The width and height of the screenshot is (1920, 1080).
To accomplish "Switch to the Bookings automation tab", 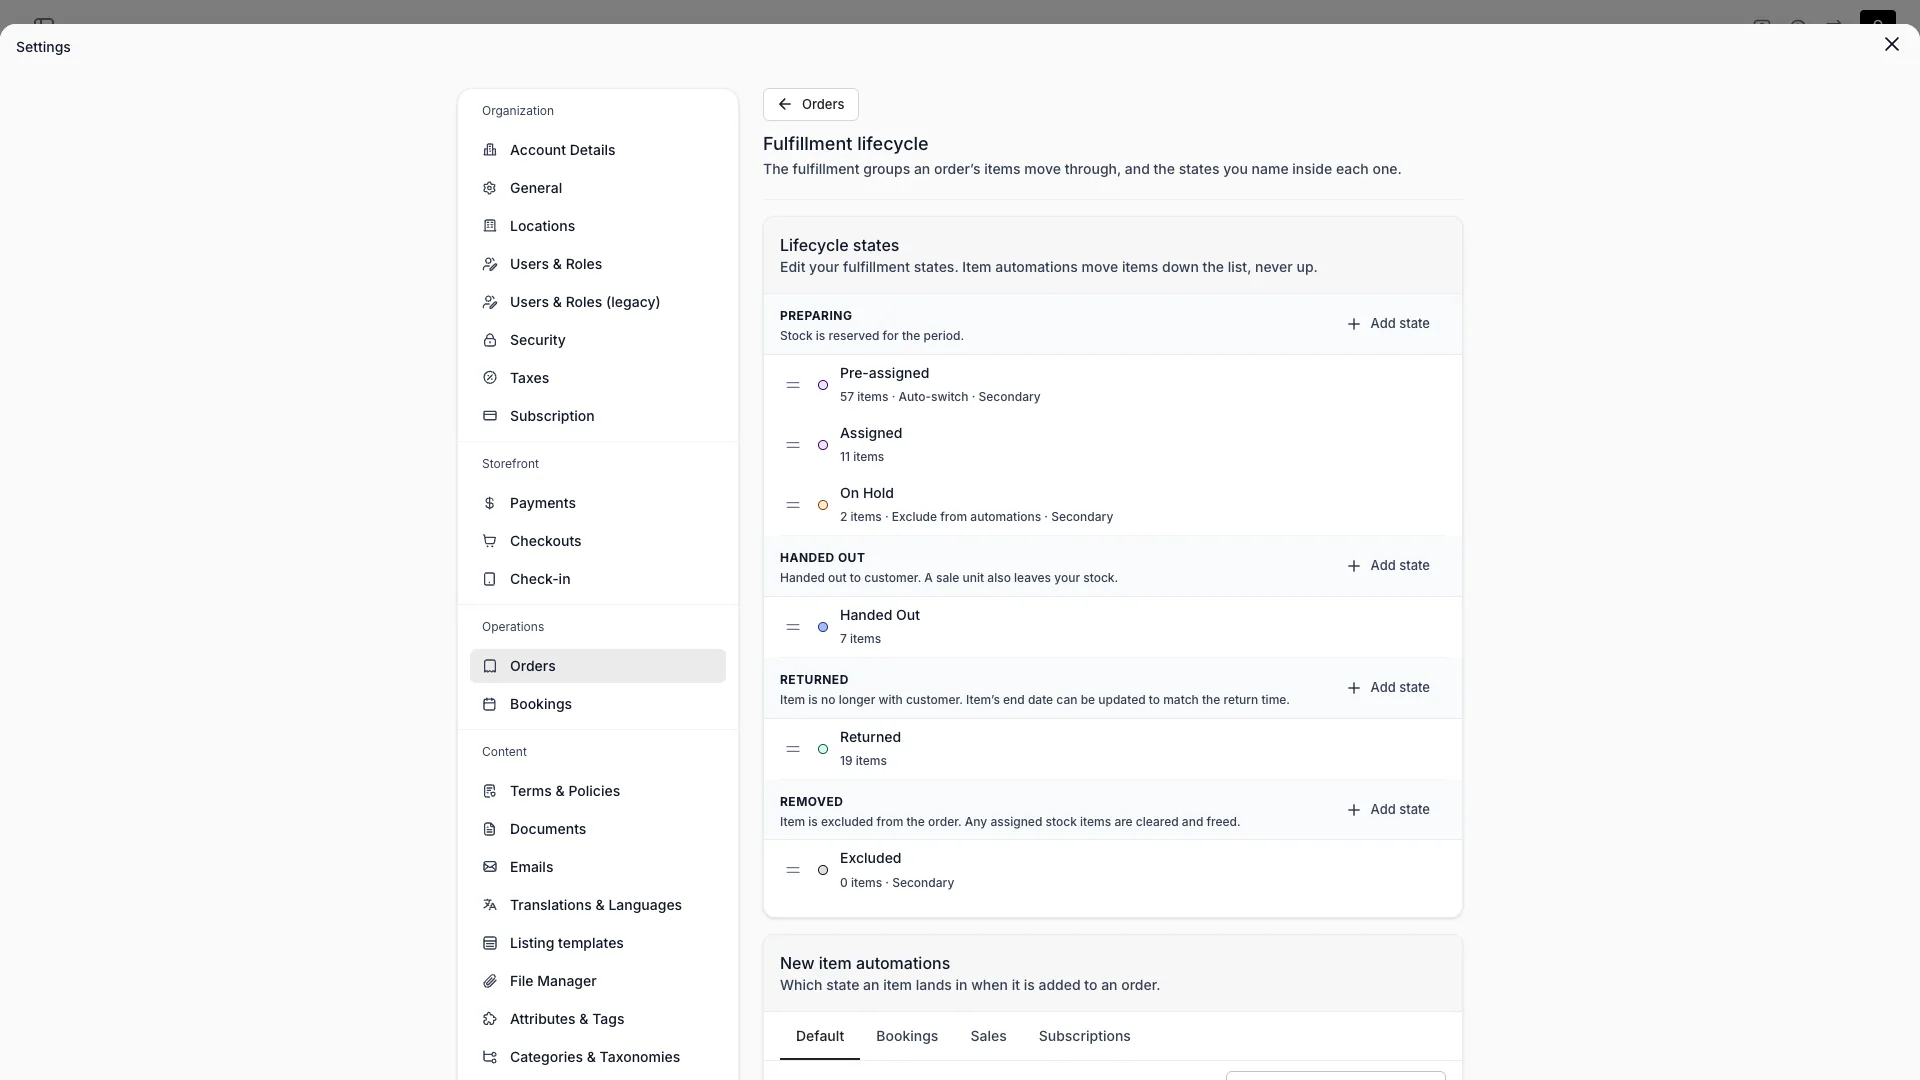I will coord(907,1036).
